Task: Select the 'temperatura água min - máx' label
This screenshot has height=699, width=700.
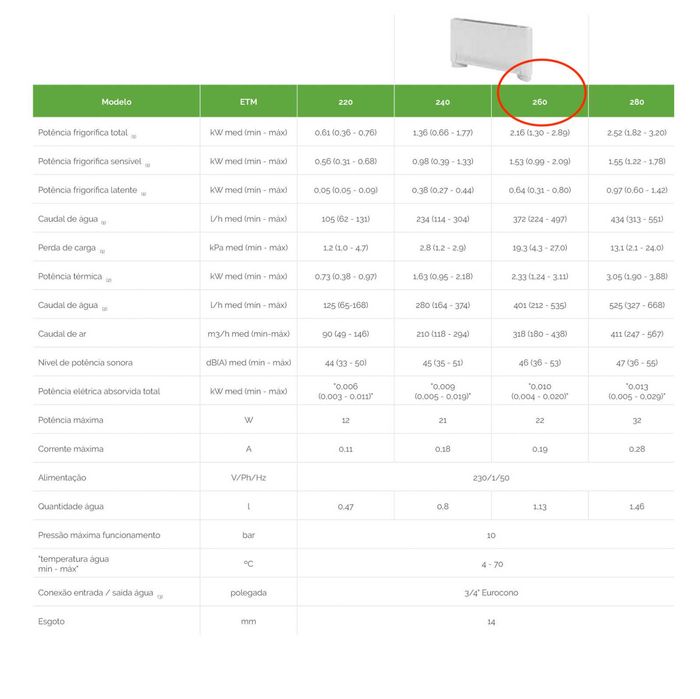Action: 73,564
